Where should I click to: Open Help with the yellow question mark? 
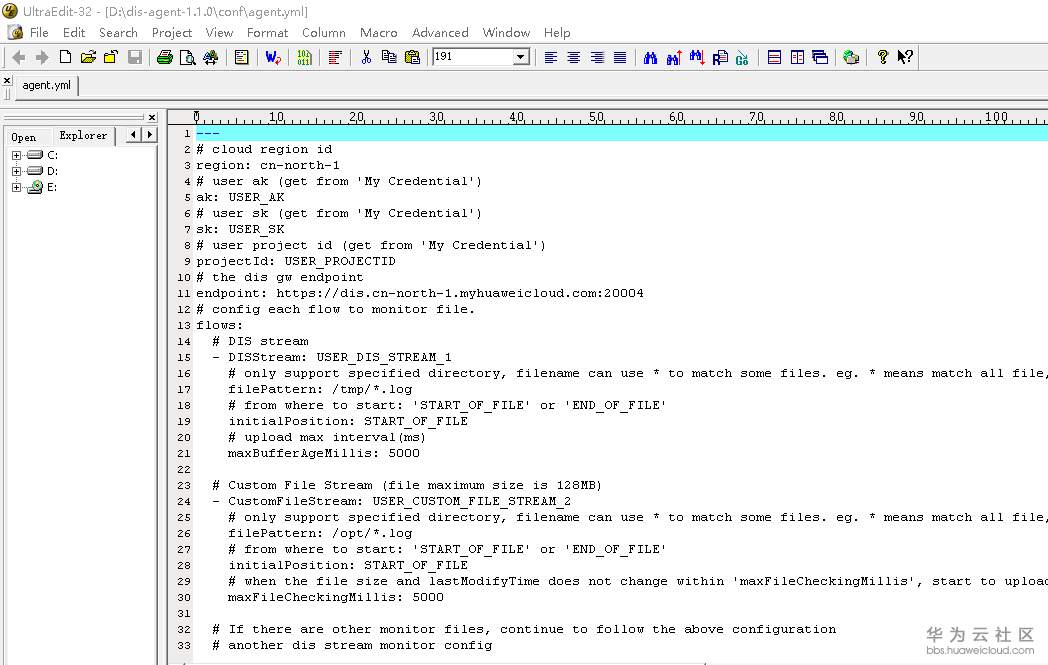pyautogui.click(x=882, y=57)
